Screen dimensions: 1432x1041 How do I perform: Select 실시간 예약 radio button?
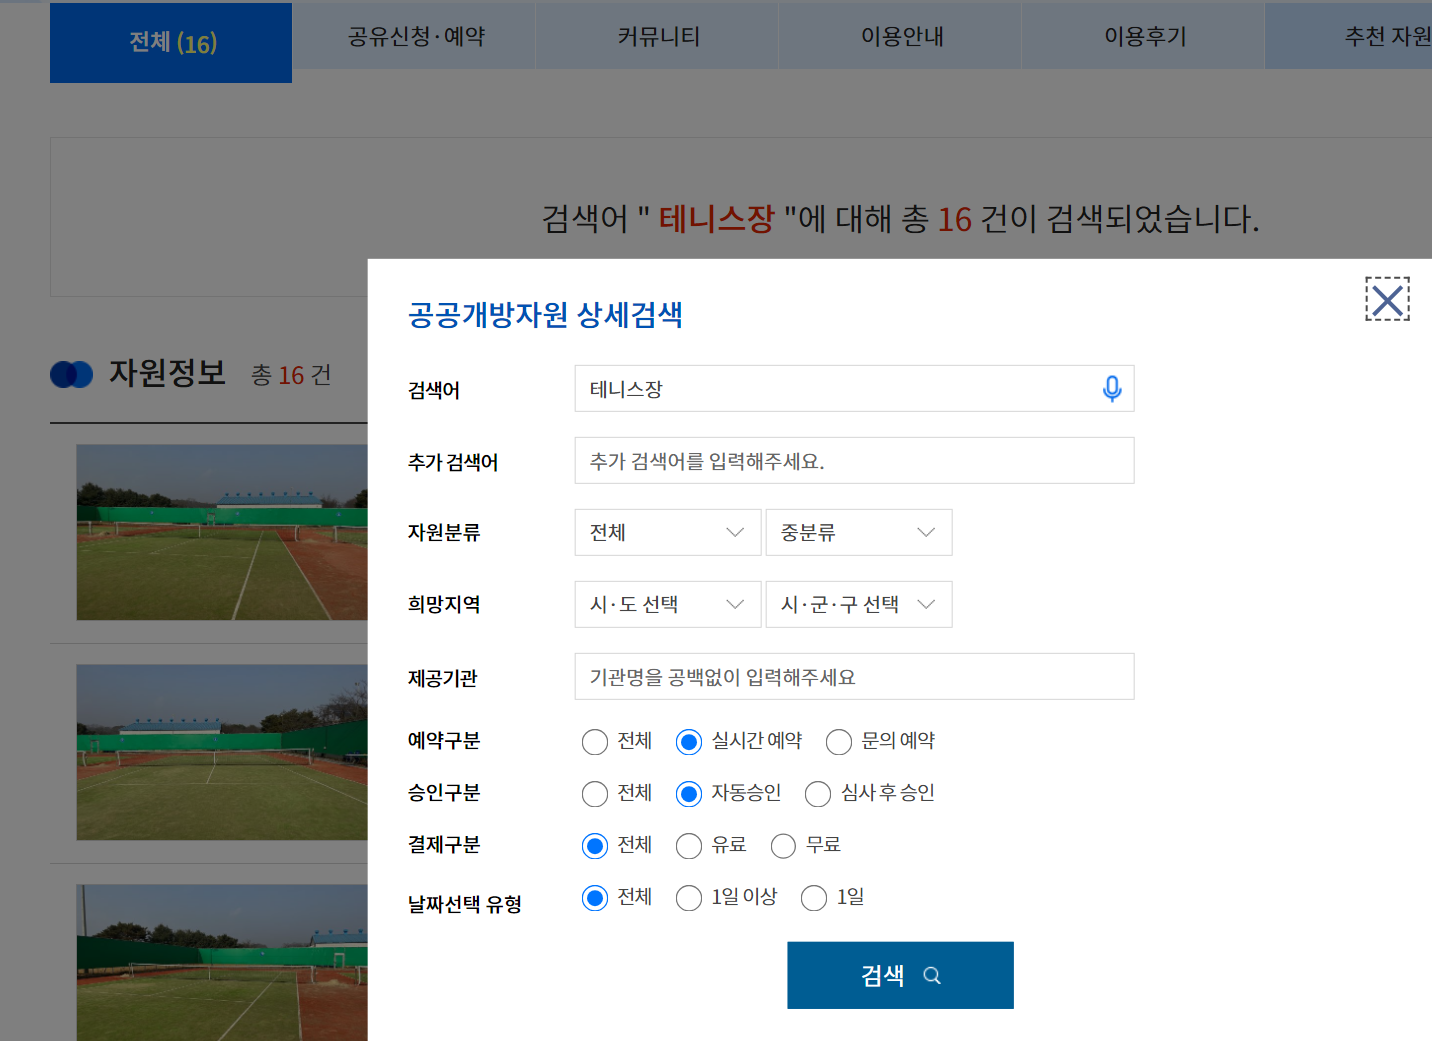point(689,742)
